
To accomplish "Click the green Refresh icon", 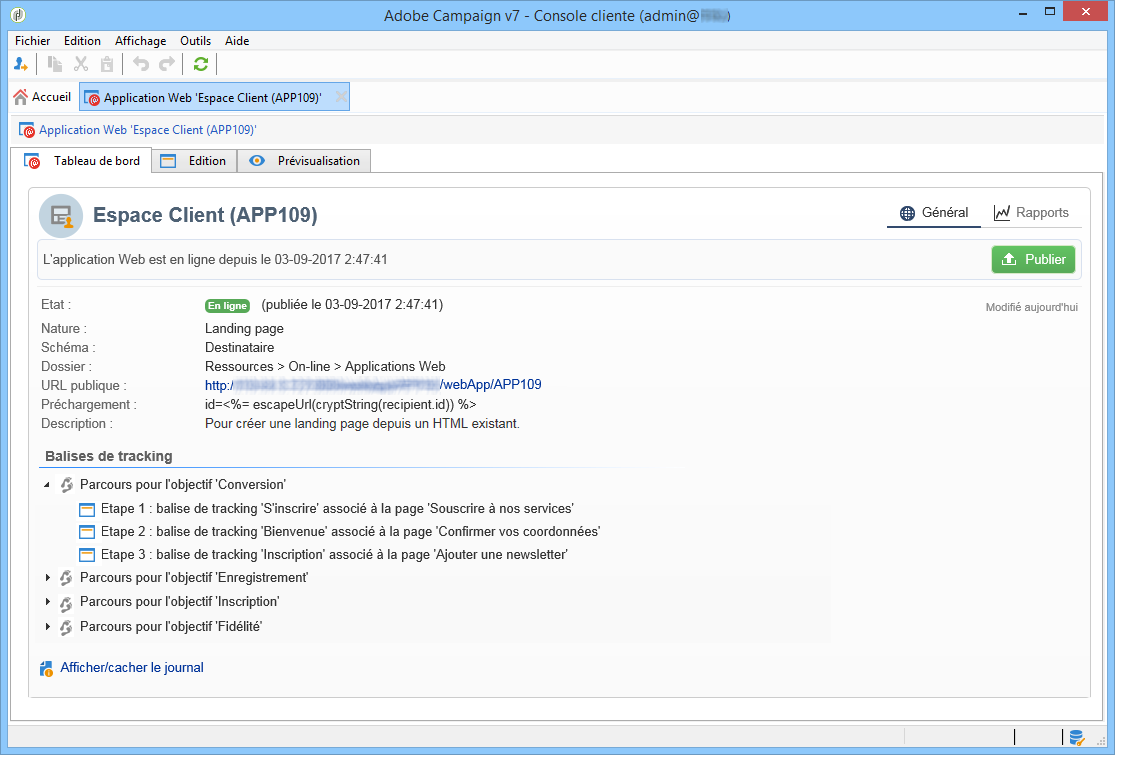I will [201, 64].
